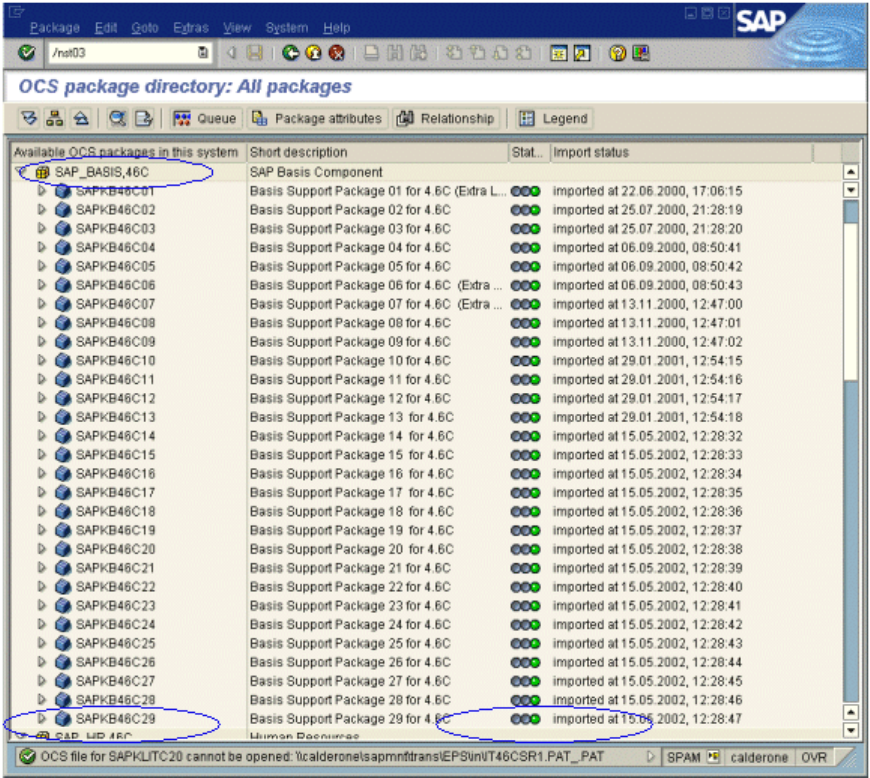Click 'imported at 22.06.2000, 17:06:15' cell
This screenshot has width=870, height=778.
tap(647, 191)
